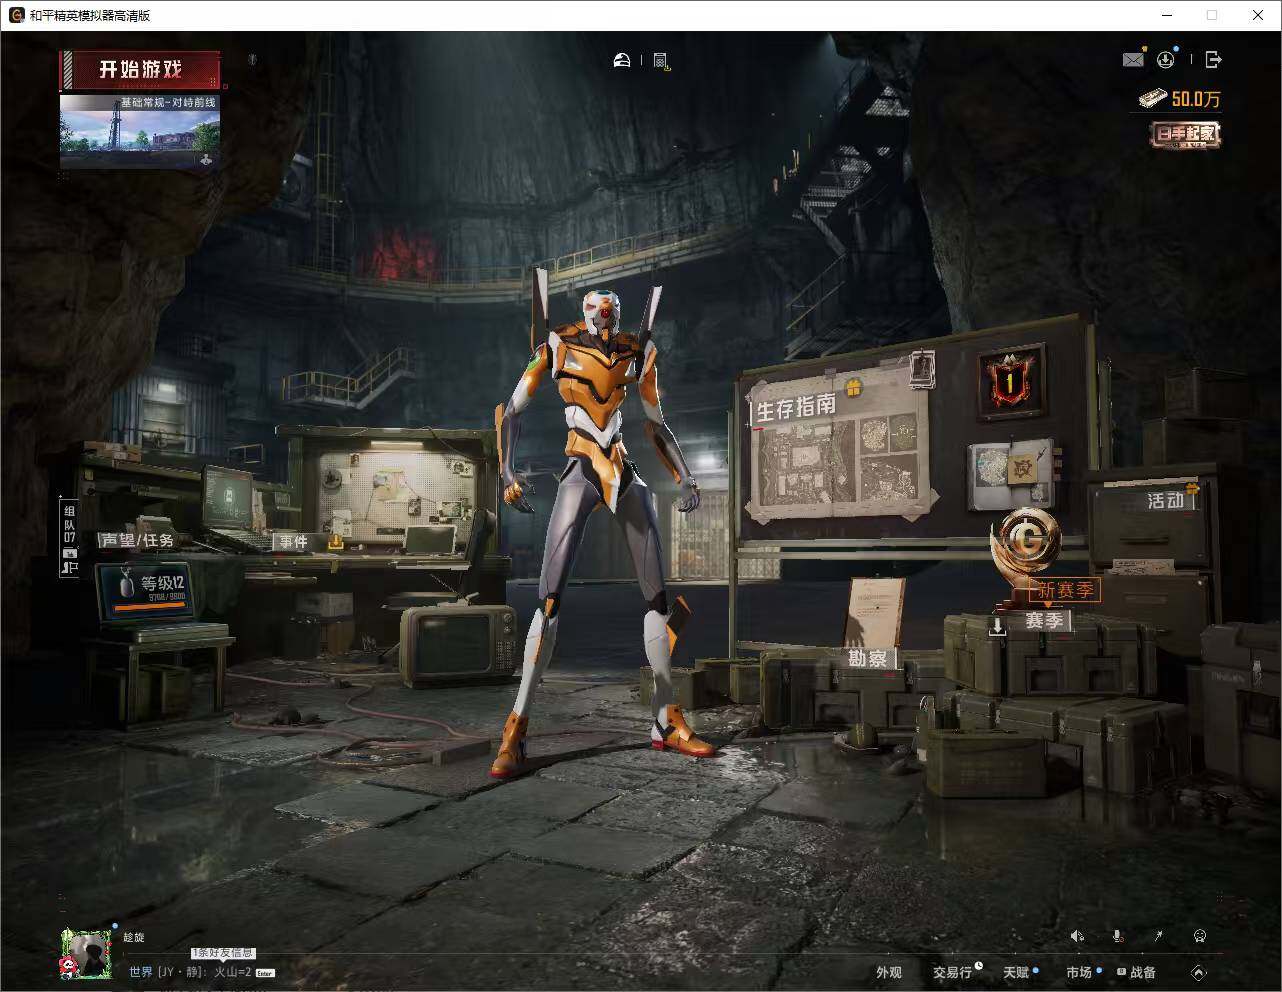The image size is (1282, 992).
Task: Toggle the speaker sound icon
Action: [1077, 936]
